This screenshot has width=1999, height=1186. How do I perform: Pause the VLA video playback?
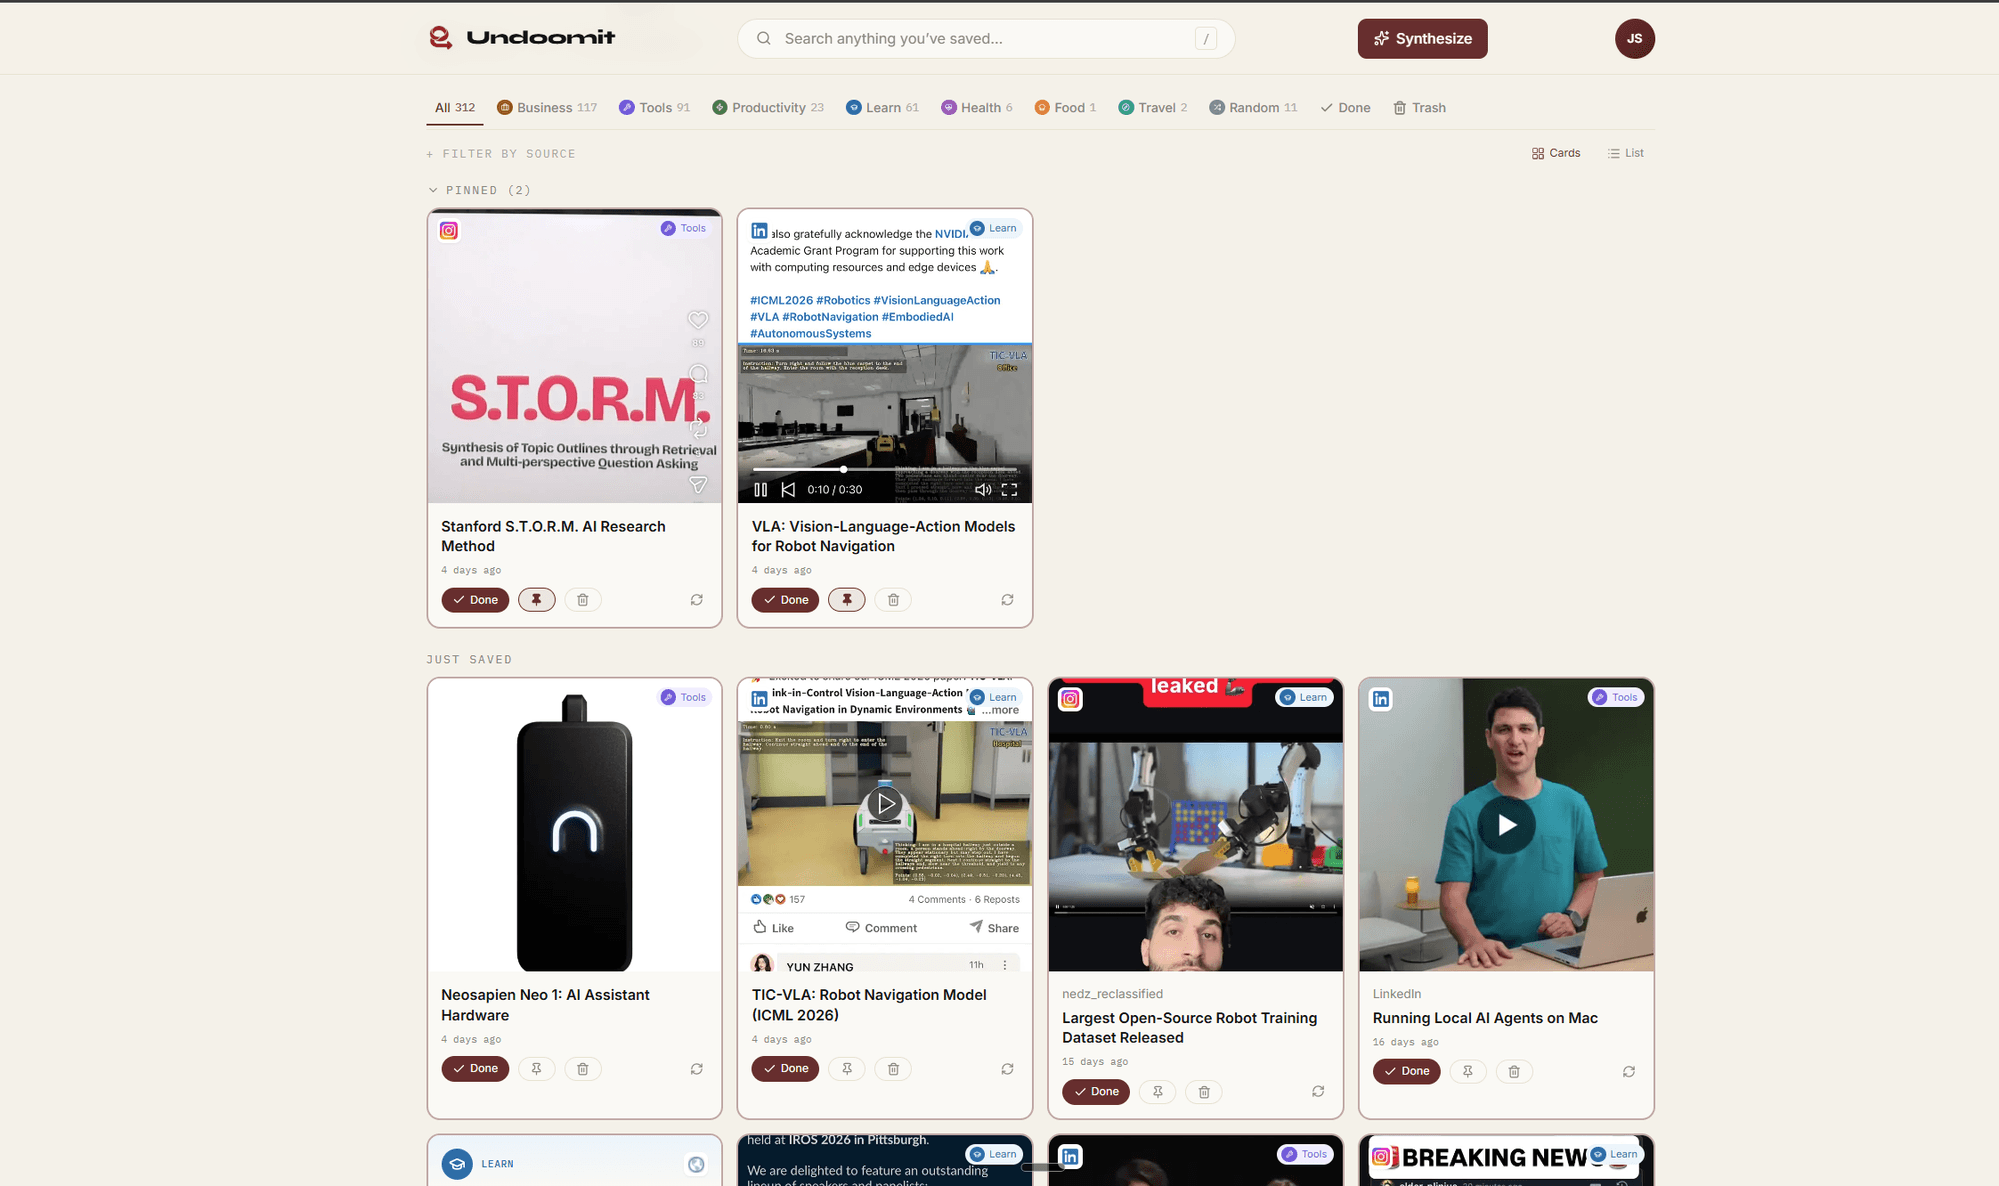point(760,490)
